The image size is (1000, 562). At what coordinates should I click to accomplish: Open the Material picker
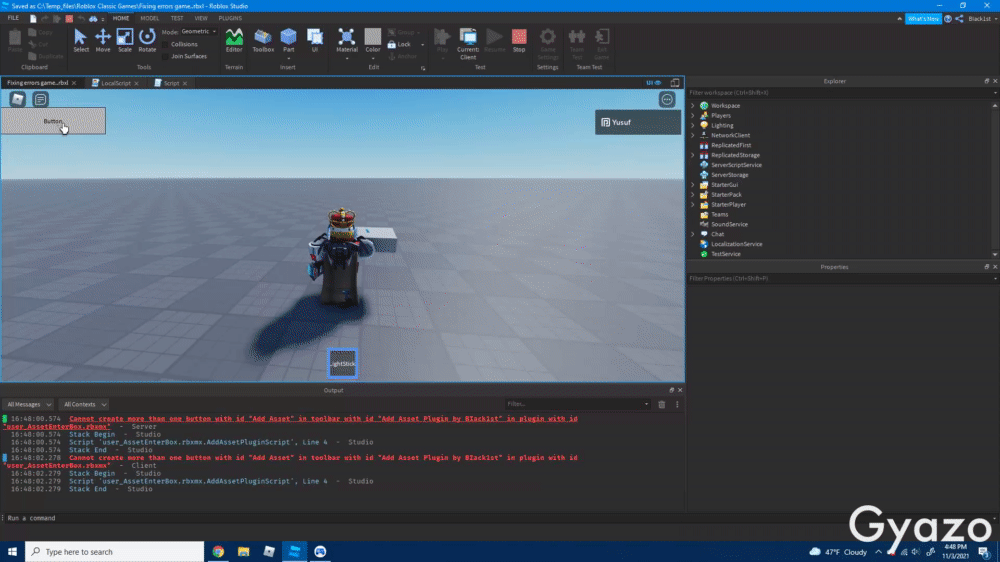(x=346, y=40)
